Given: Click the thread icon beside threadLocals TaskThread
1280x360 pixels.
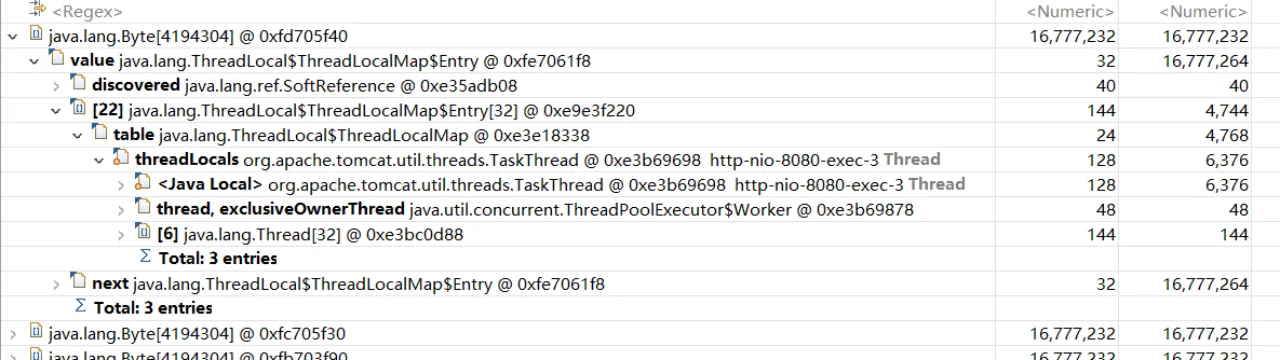Looking at the screenshot, I should point(122,160).
